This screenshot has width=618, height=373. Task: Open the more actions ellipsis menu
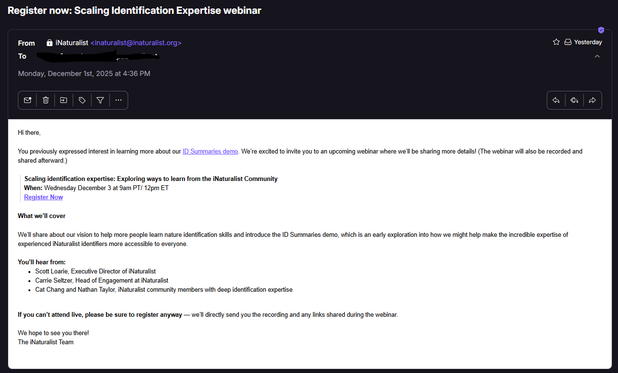pyautogui.click(x=118, y=100)
